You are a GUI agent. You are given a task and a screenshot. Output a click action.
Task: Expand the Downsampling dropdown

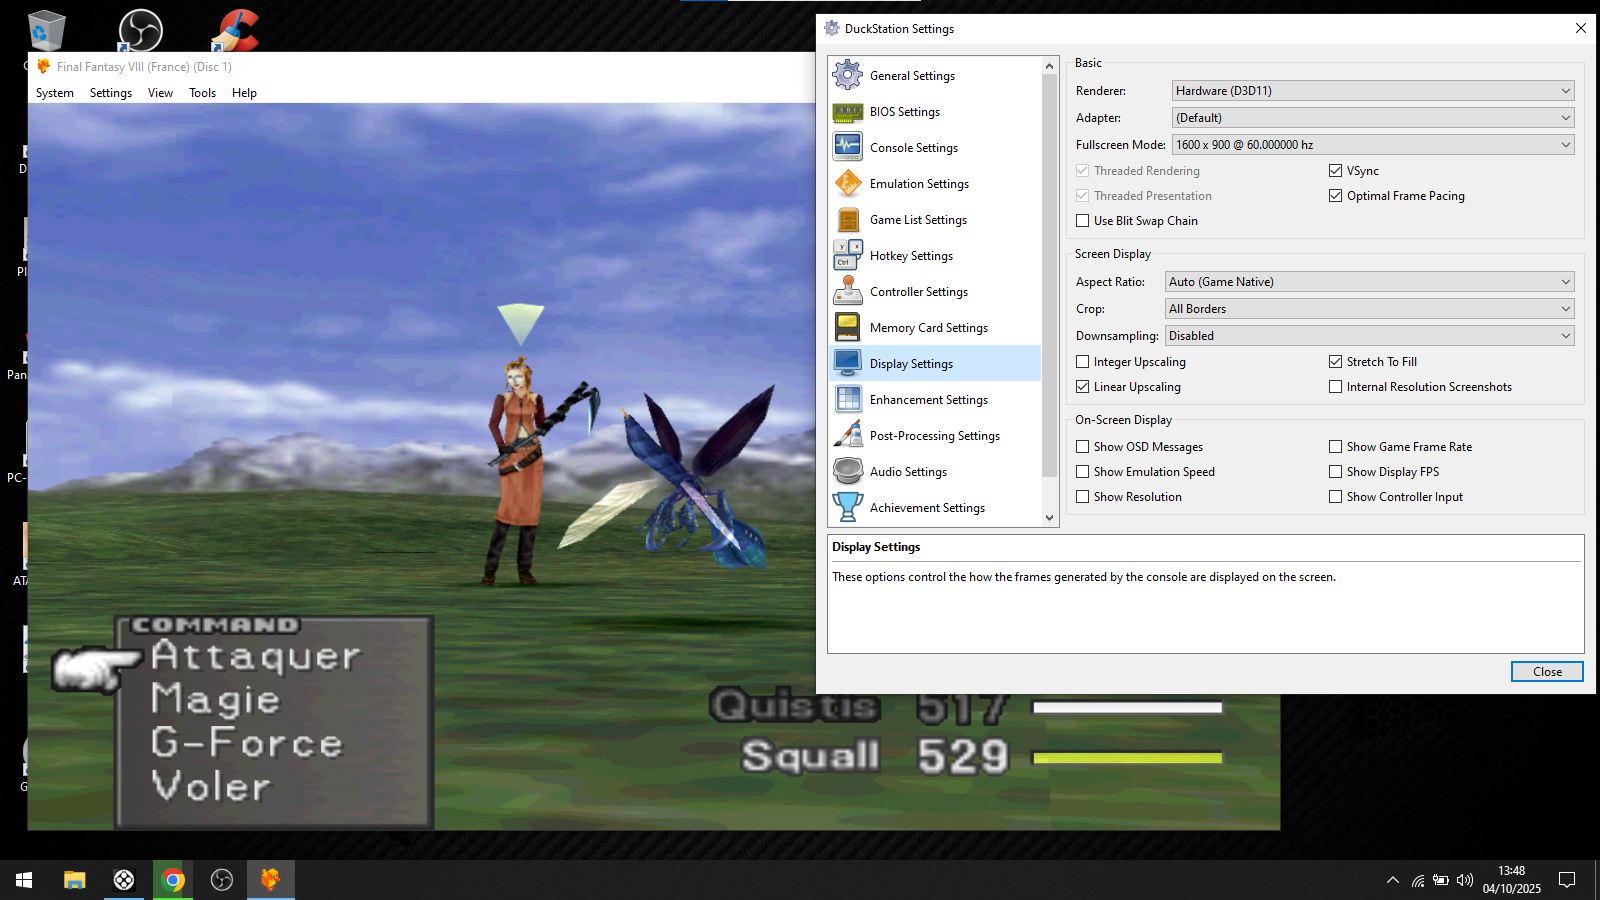1369,336
